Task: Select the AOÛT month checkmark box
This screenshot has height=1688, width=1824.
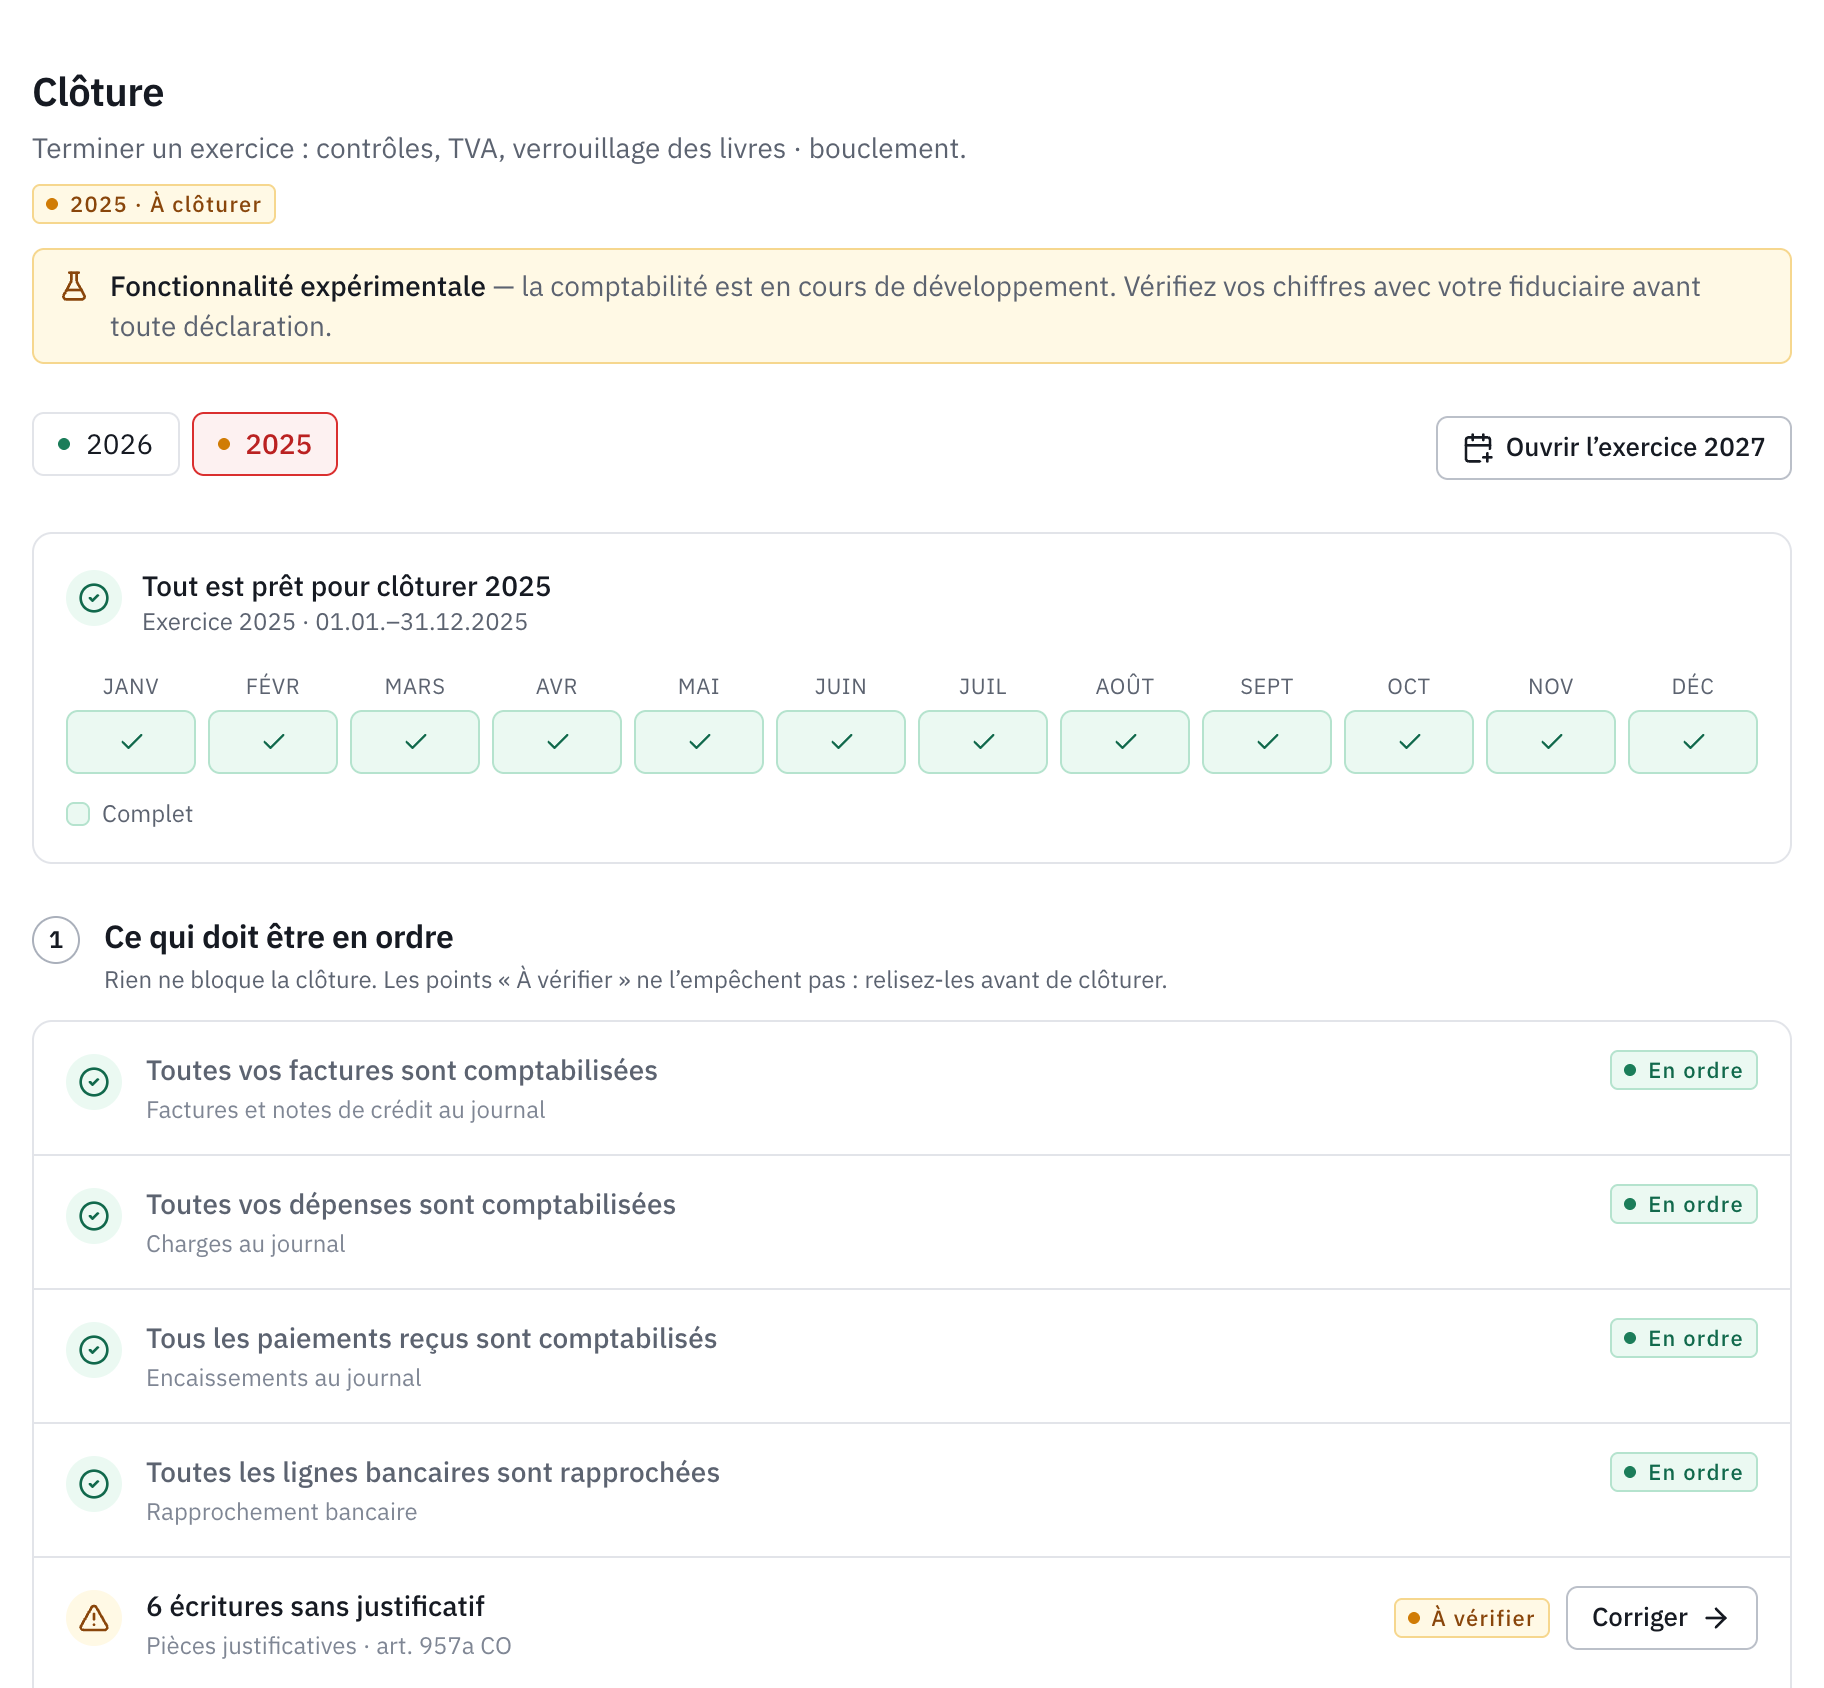Action: click(x=1125, y=742)
